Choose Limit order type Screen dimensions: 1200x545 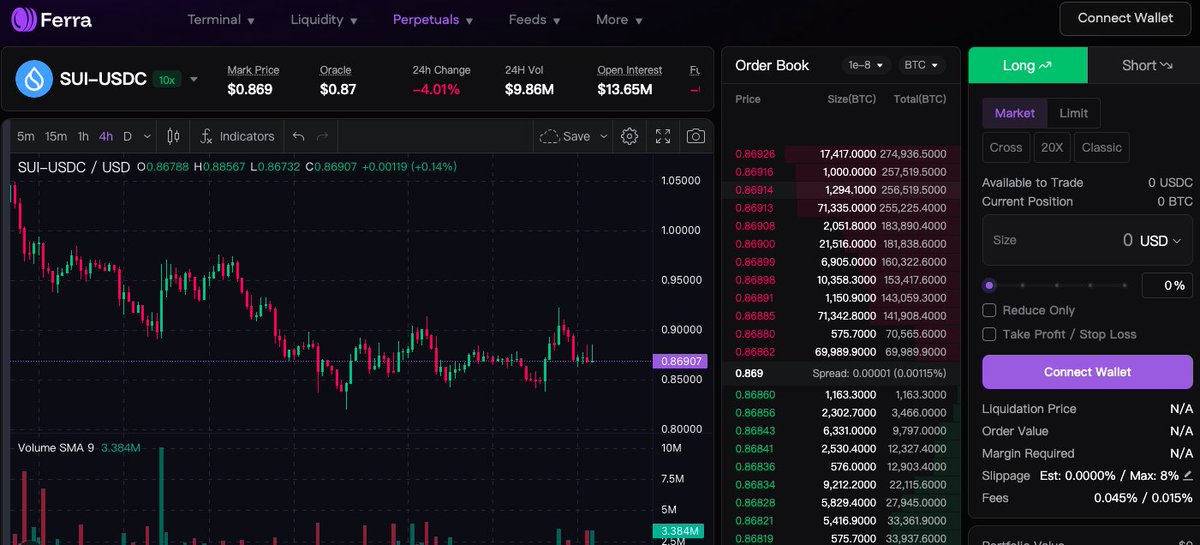[1073, 113]
